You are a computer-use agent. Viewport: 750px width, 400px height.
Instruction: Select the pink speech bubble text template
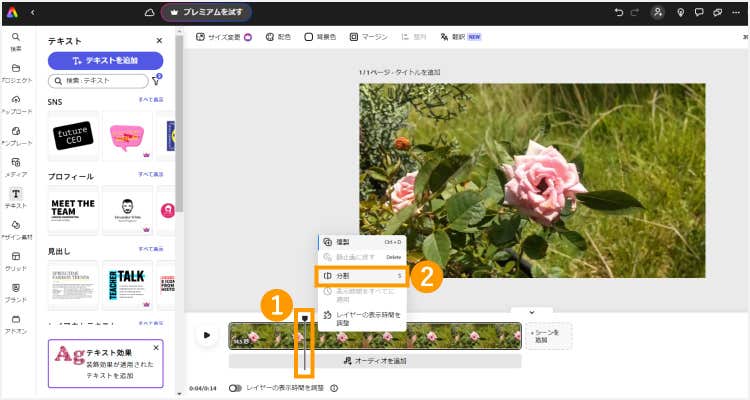click(x=127, y=136)
